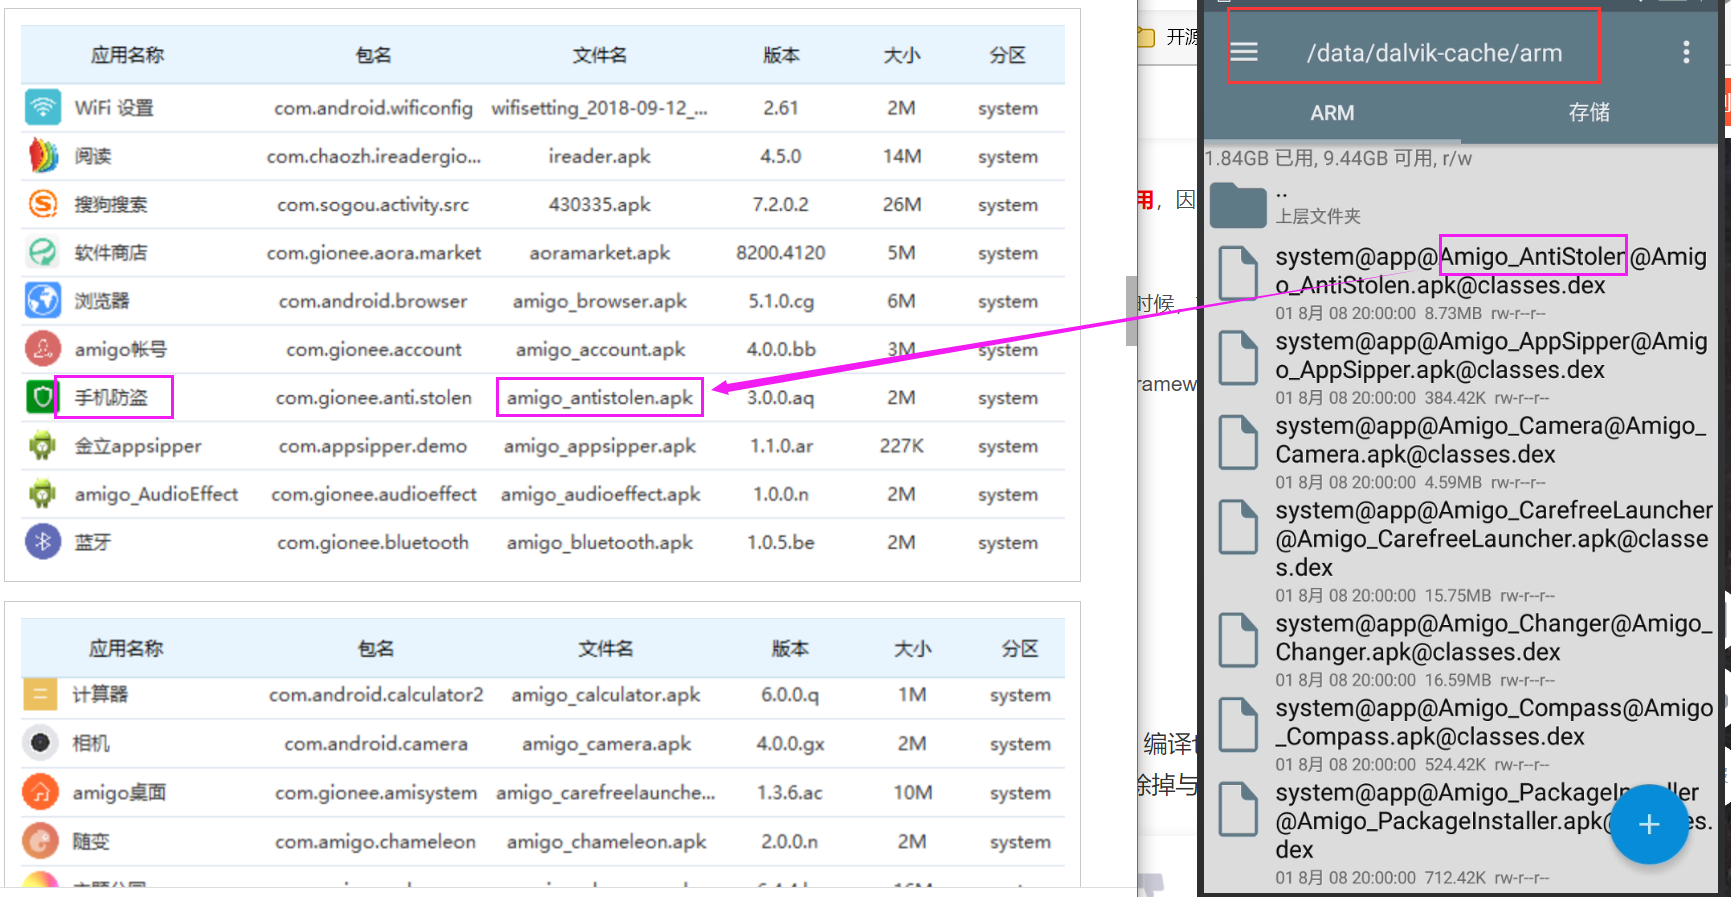
Task: Switch to the 存储 tab
Action: pyautogui.click(x=1589, y=112)
